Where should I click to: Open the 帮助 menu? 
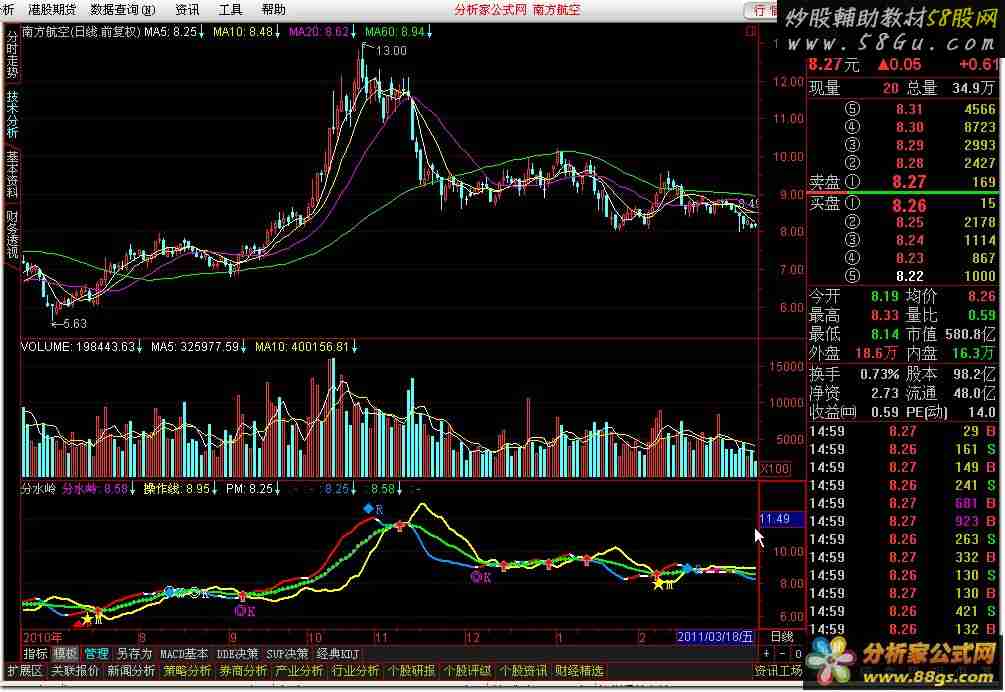pyautogui.click(x=274, y=10)
